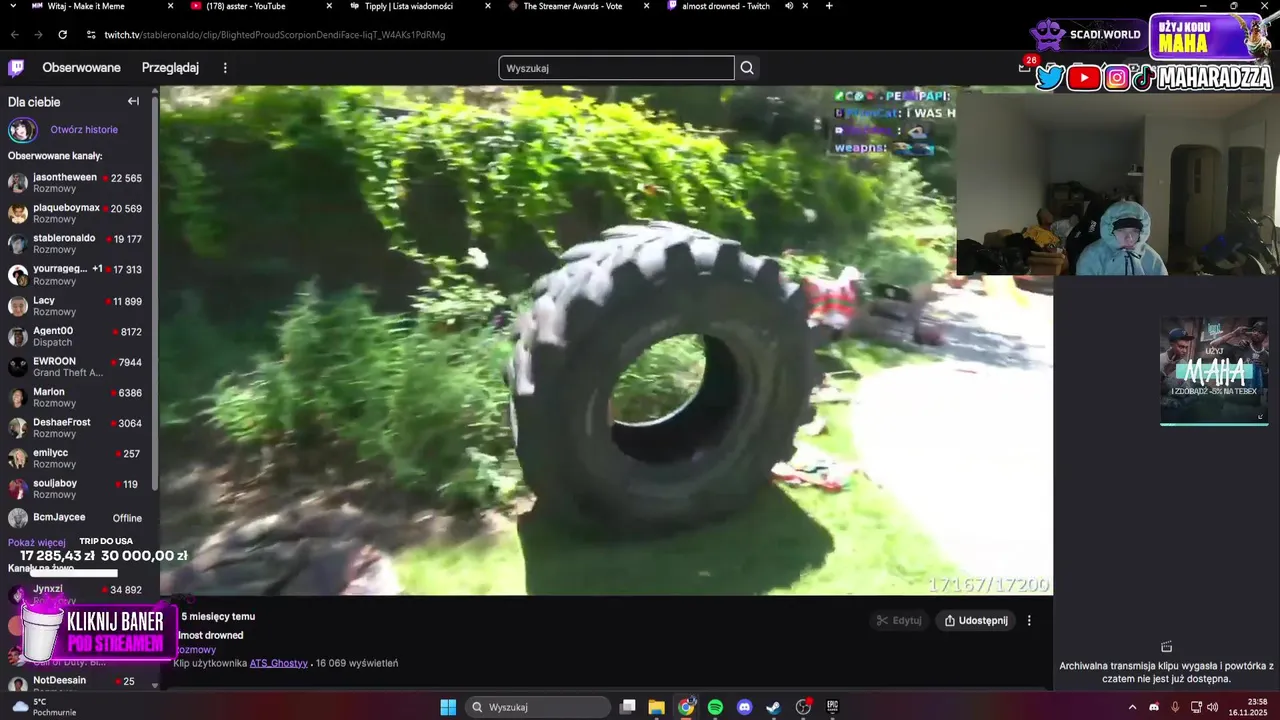Image resolution: width=1280 pixels, height=720 pixels.
Task: Open souljaboy channel in sidebar
Action: pyautogui.click(x=76, y=489)
